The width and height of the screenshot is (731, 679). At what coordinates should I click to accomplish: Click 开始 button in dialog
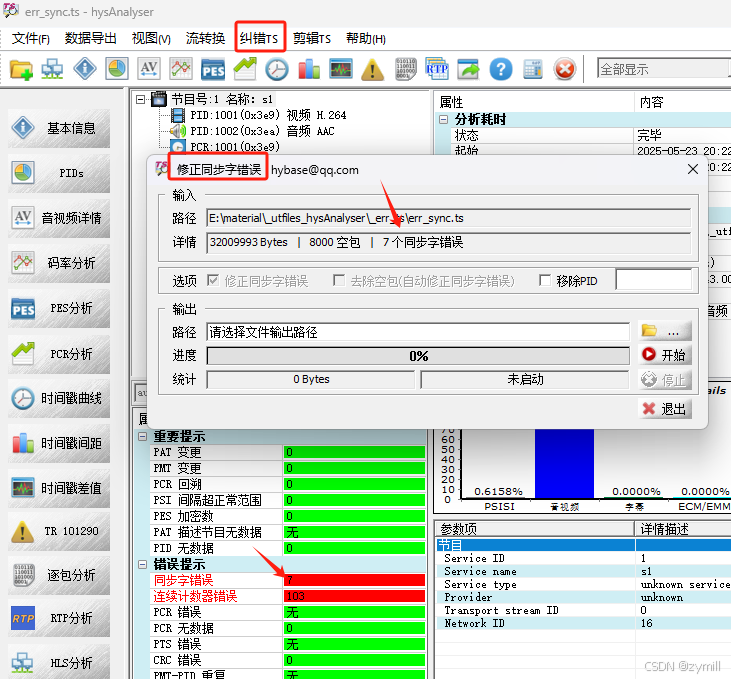click(x=664, y=355)
